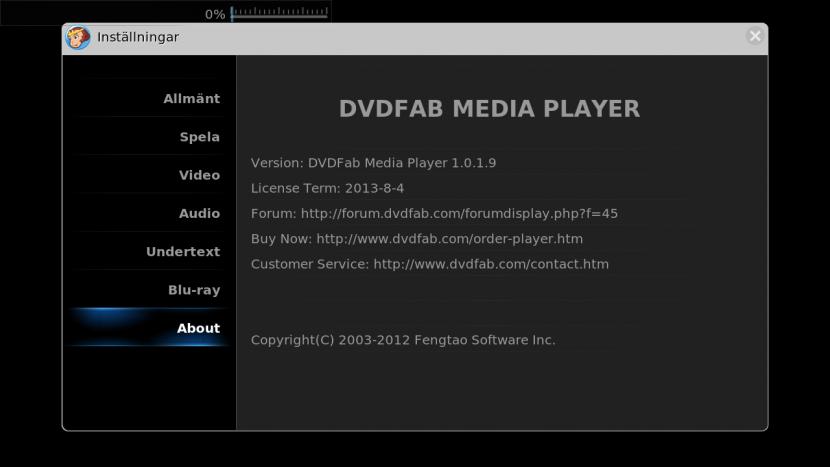Click the 0% percentage label

215,14
